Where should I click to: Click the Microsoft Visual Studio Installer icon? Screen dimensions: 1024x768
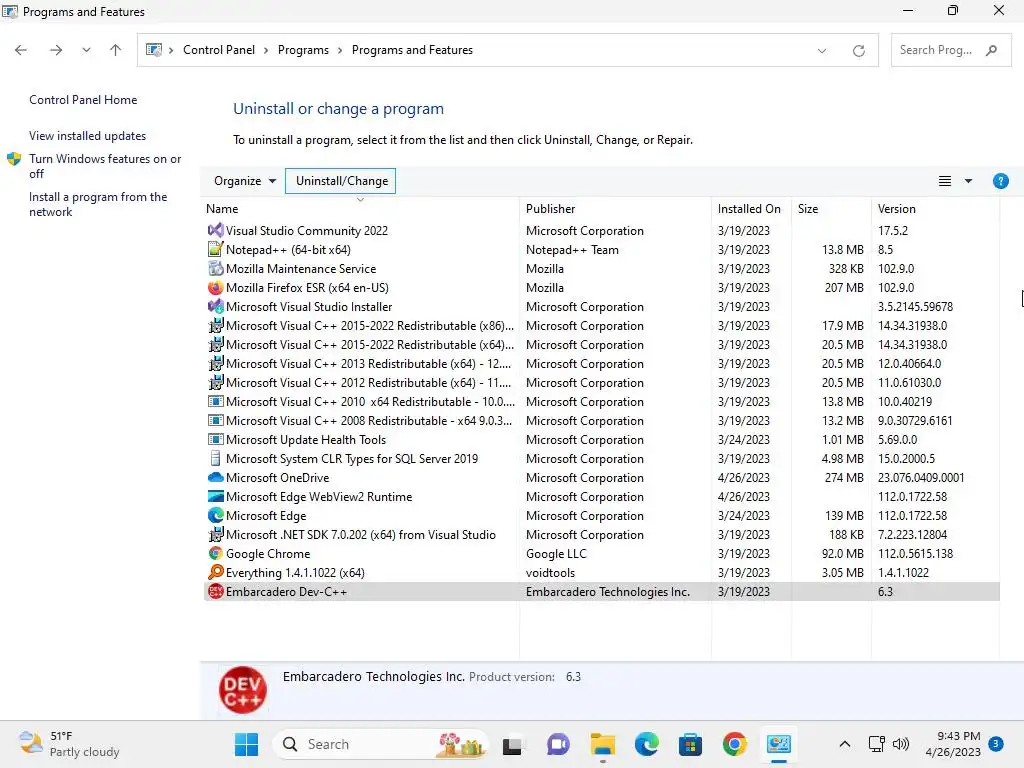[x=215, y=306]
